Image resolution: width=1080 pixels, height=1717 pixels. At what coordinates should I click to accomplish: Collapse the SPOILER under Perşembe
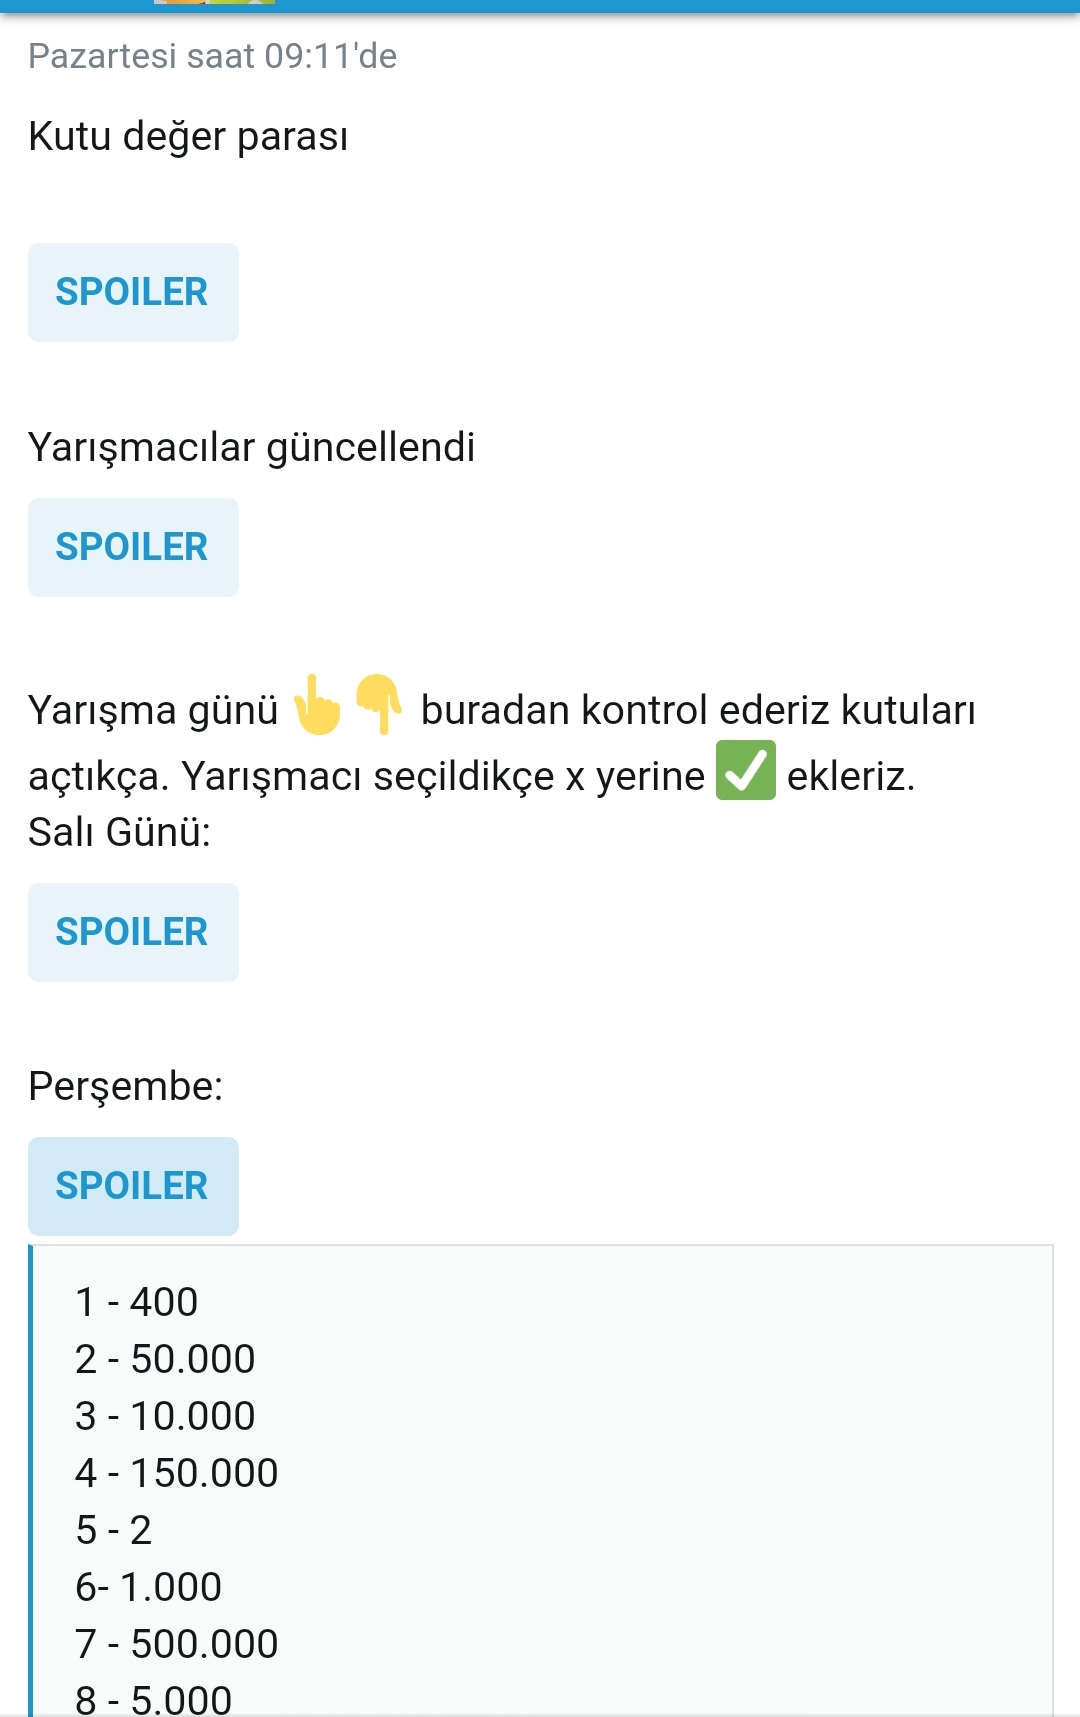pyautogui.click(x=133, y=1186)
